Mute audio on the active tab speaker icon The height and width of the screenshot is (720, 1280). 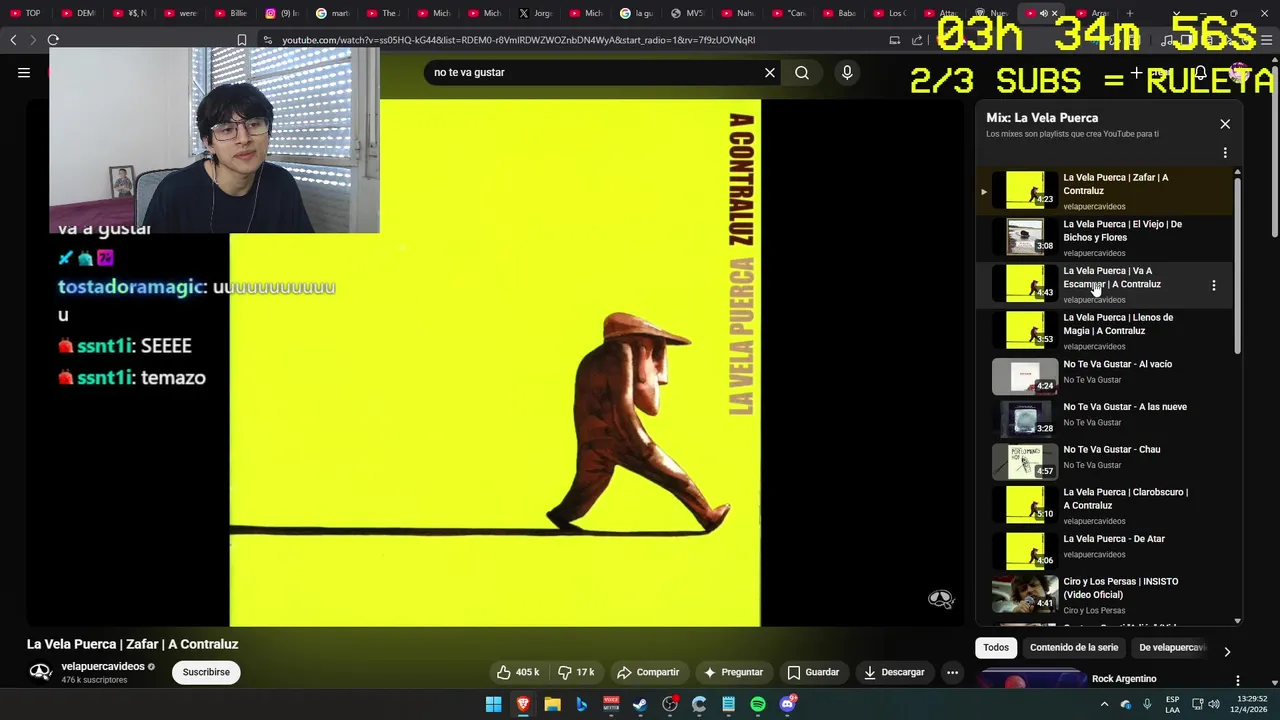tap(1043, 13)
